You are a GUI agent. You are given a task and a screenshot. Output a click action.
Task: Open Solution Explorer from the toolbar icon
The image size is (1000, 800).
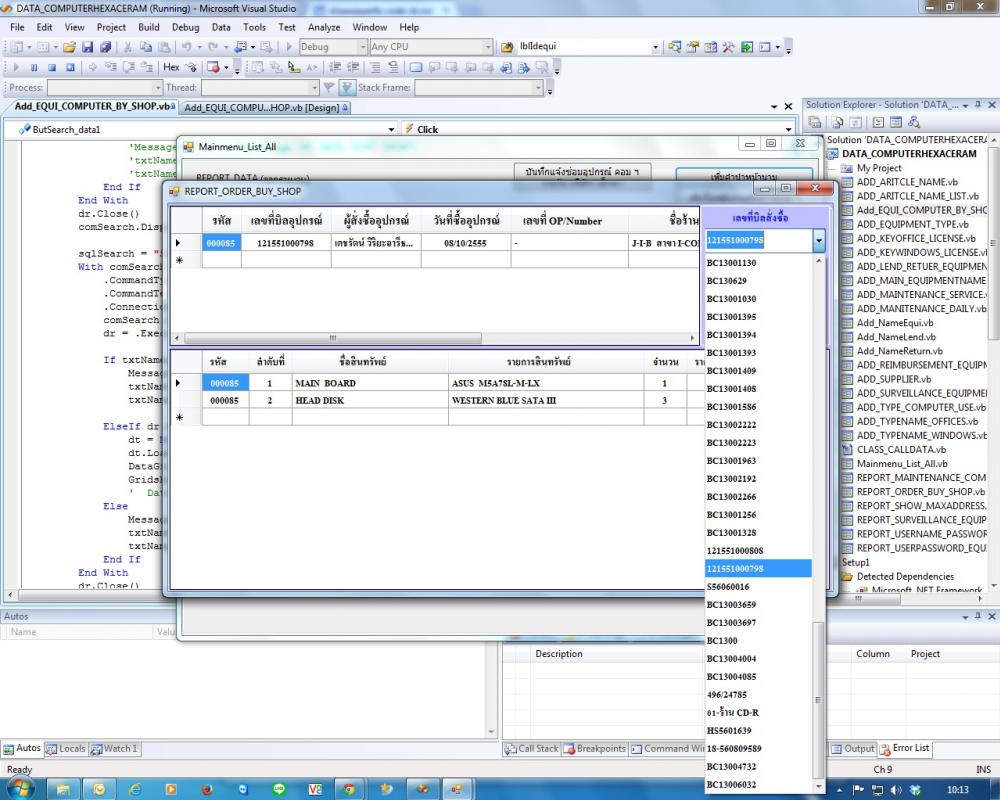click(675, 47)
